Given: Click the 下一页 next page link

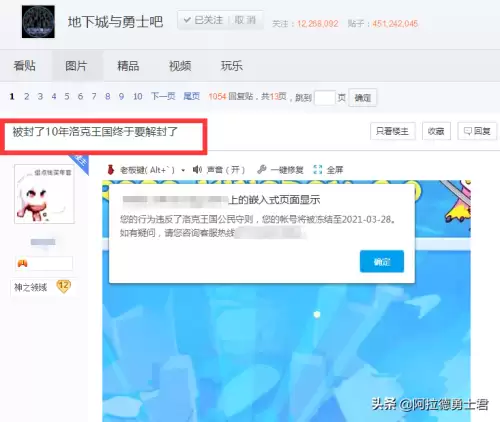Looking at the screenshot, I should [163, 96].
